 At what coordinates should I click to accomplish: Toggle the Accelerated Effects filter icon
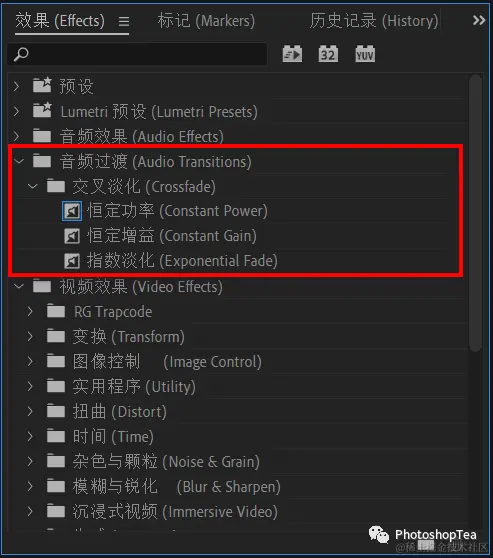click(x=292, y=54)
